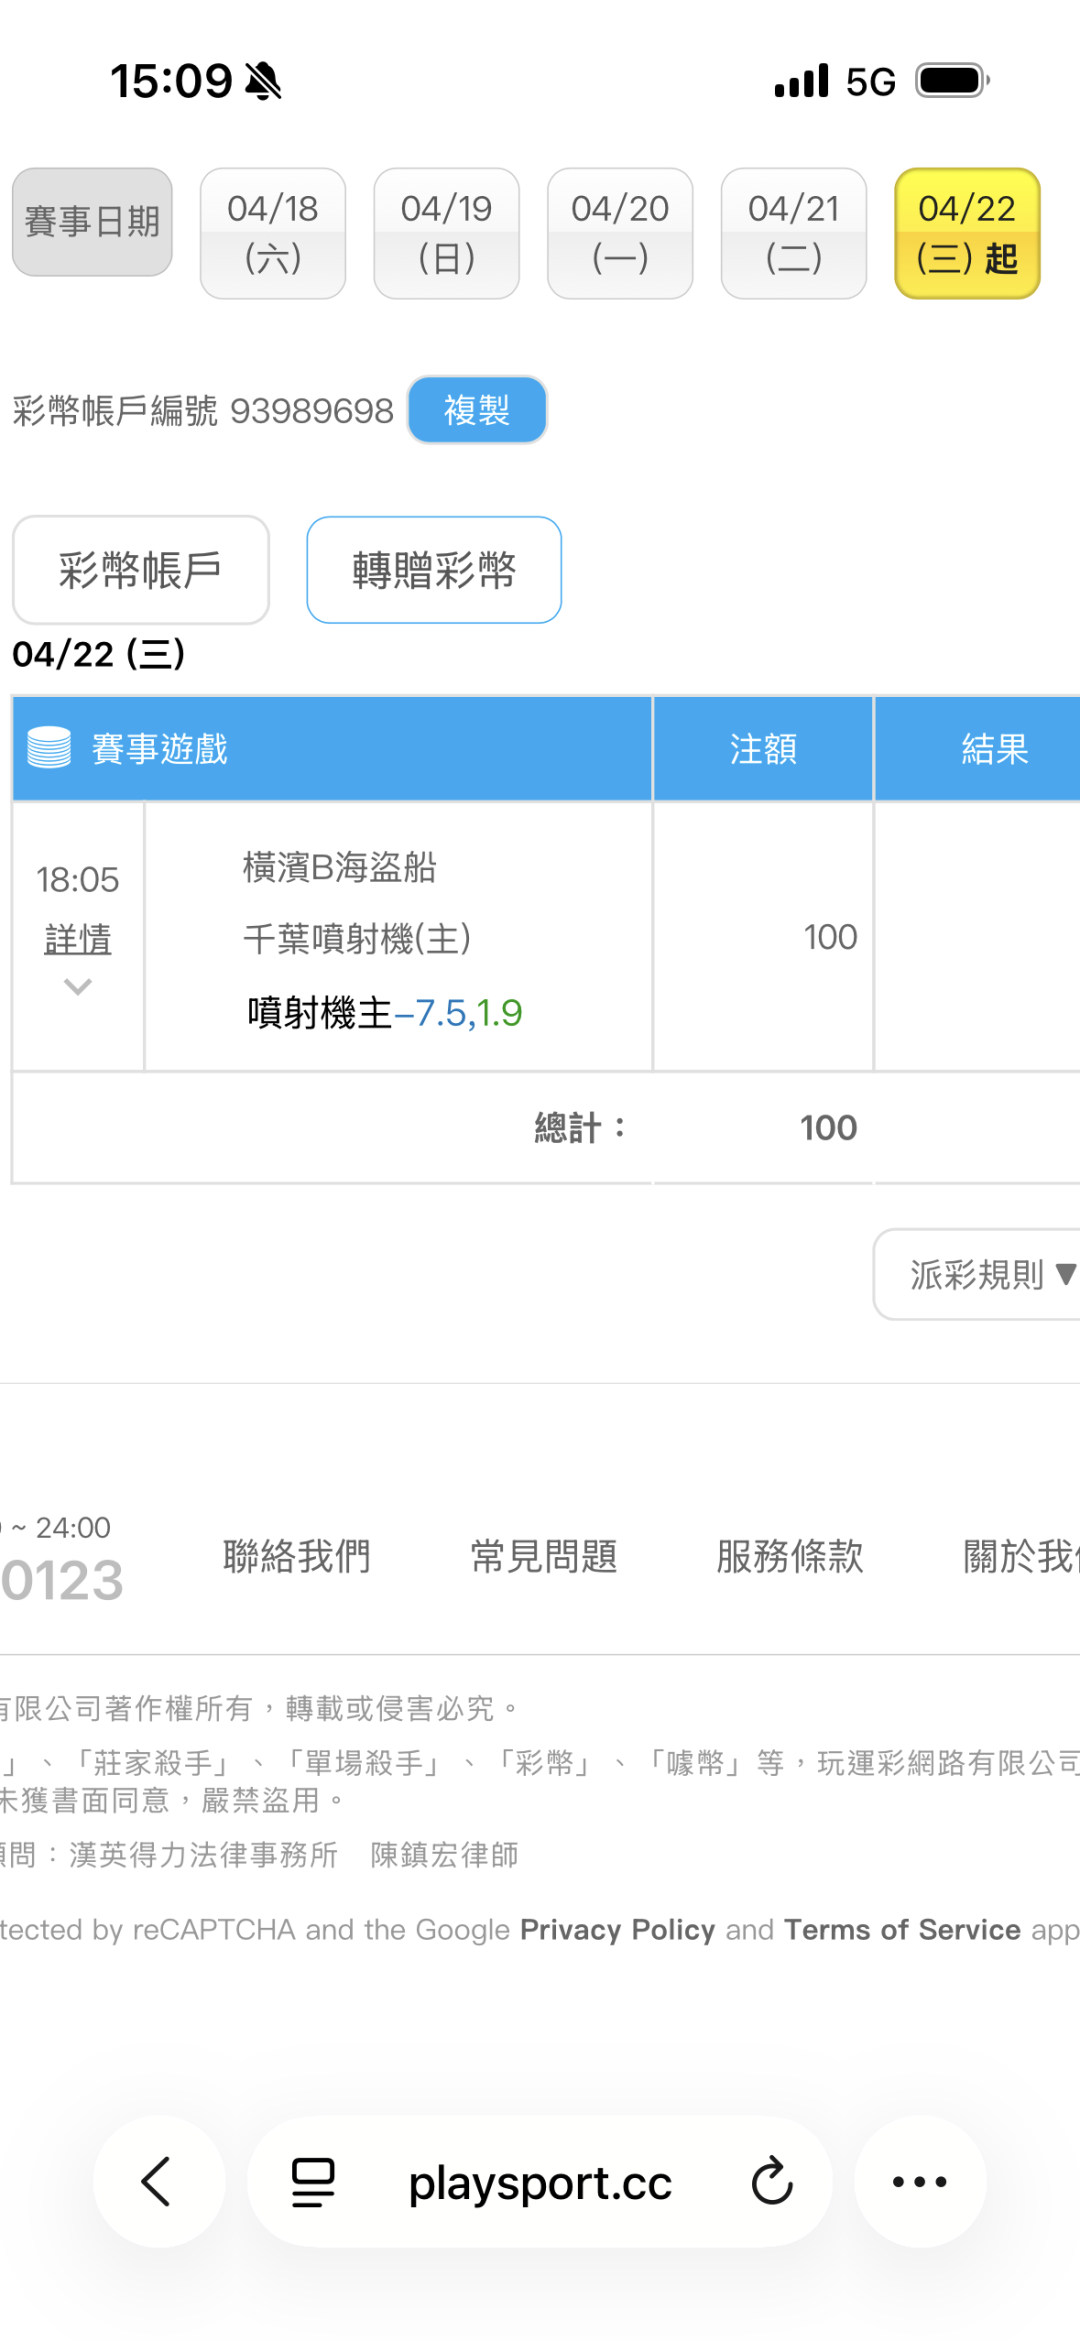Image resolution: width=1080 pixels, height=2341 pixels.
Task: Switch to the 04/20 (一) date
Action: [620, 233]
